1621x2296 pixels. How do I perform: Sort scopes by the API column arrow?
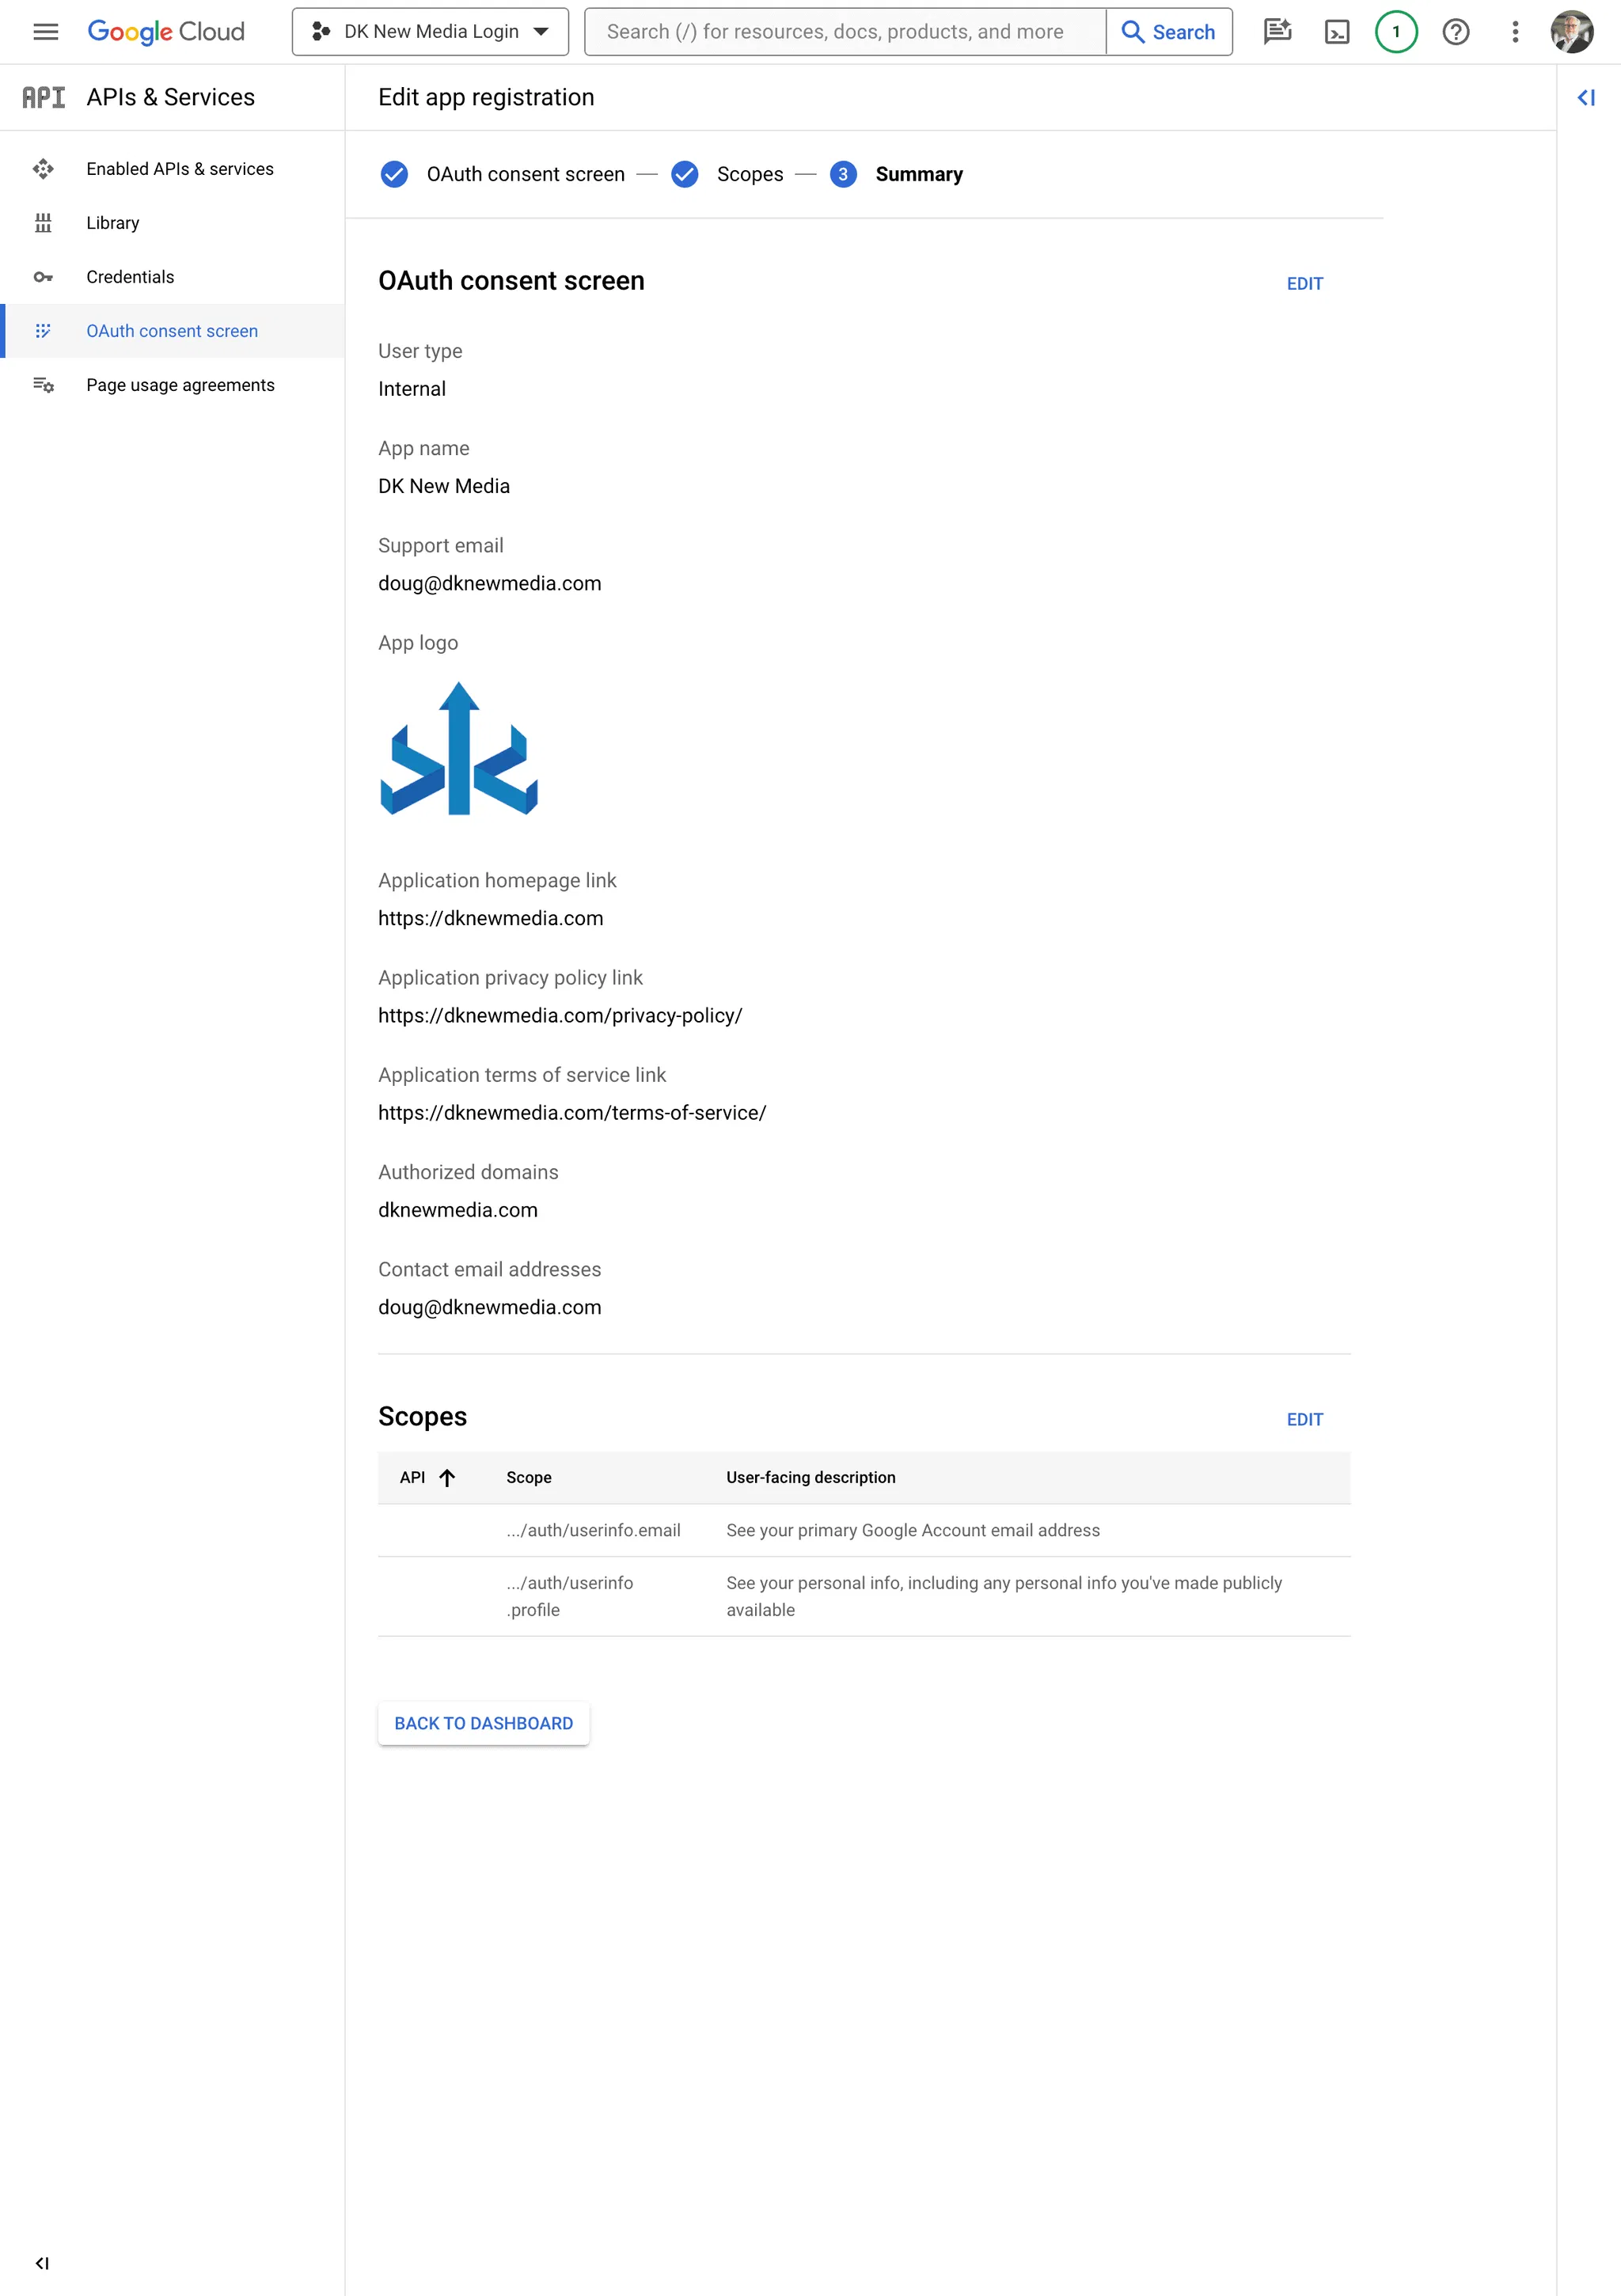tap(447, 1477)
